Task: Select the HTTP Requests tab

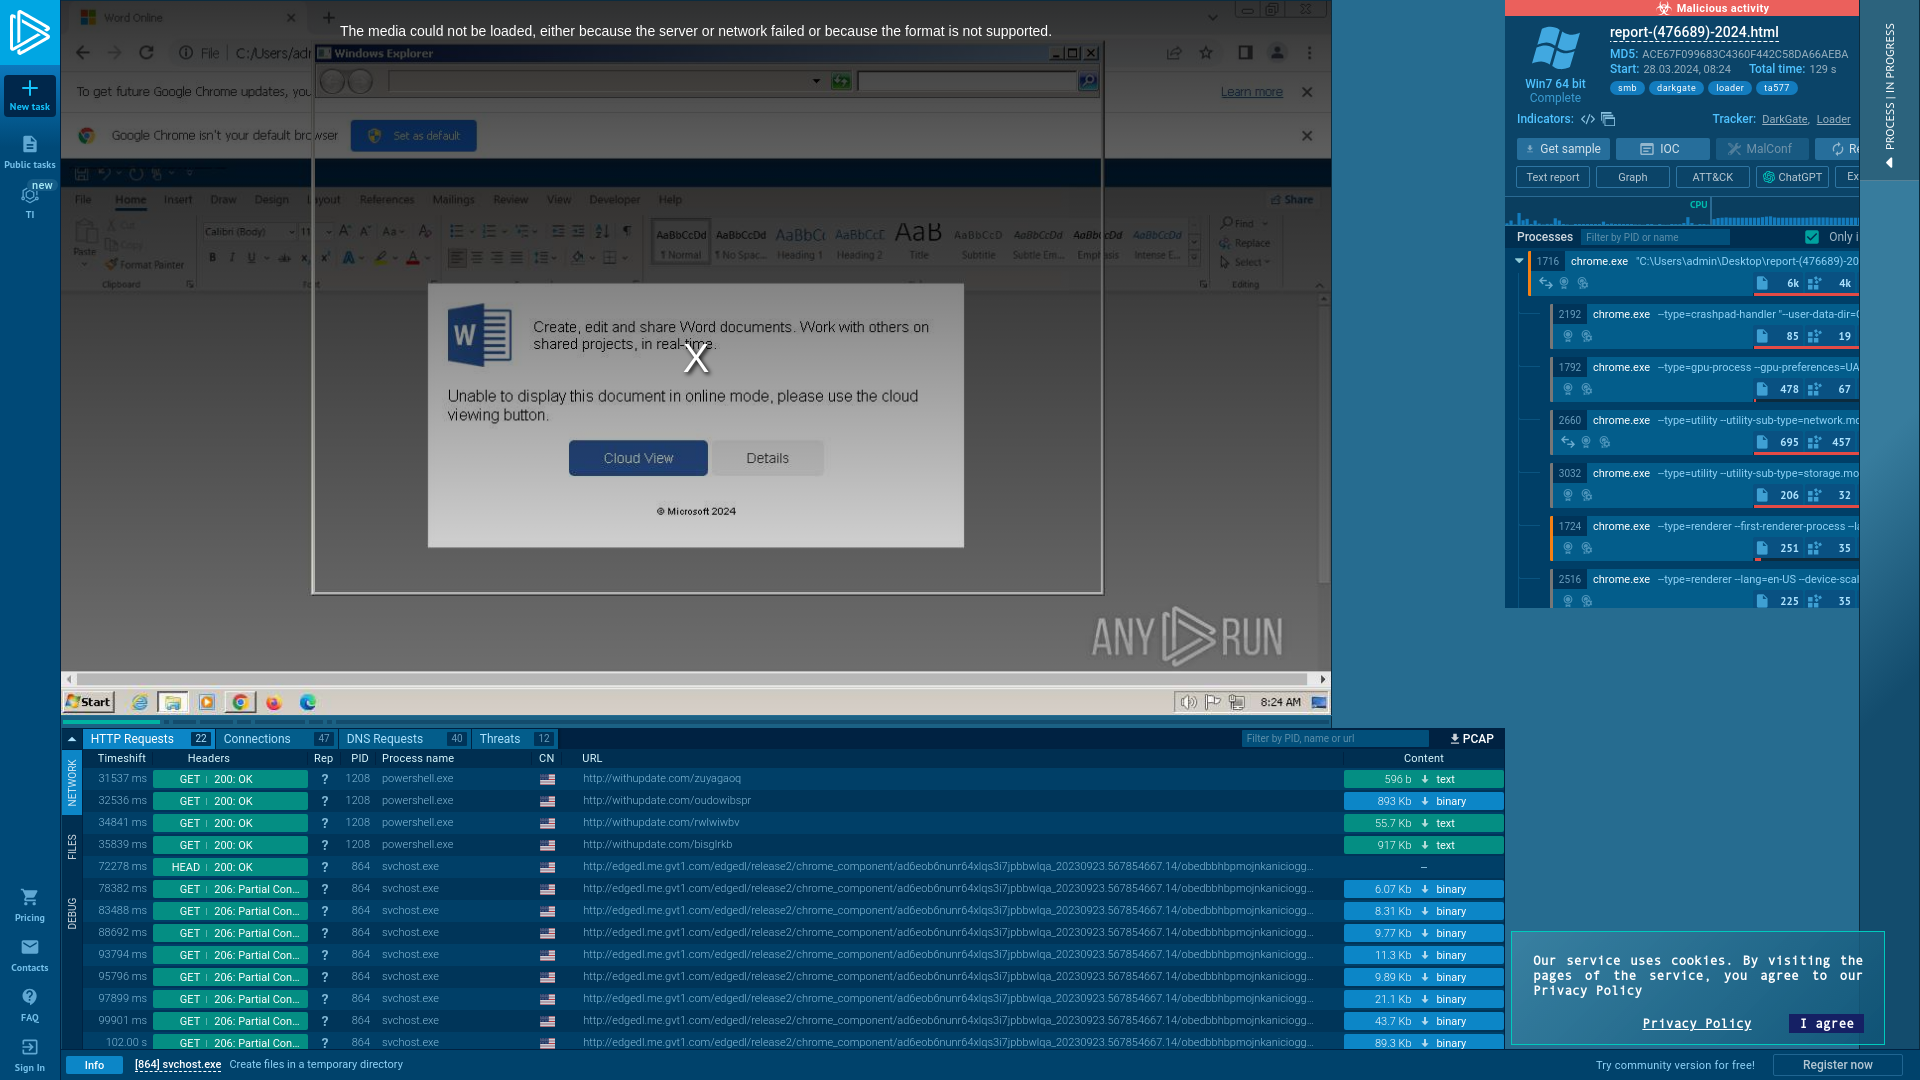Action: click(148, 739)
